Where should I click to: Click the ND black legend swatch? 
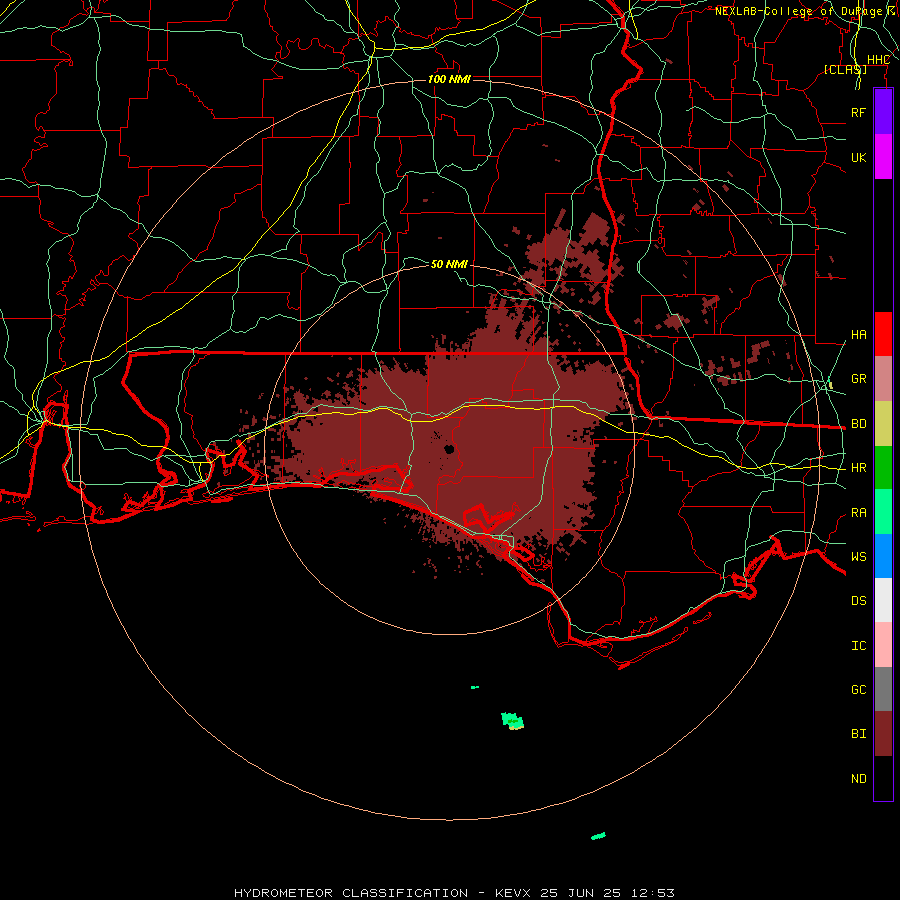click(883, 778)
